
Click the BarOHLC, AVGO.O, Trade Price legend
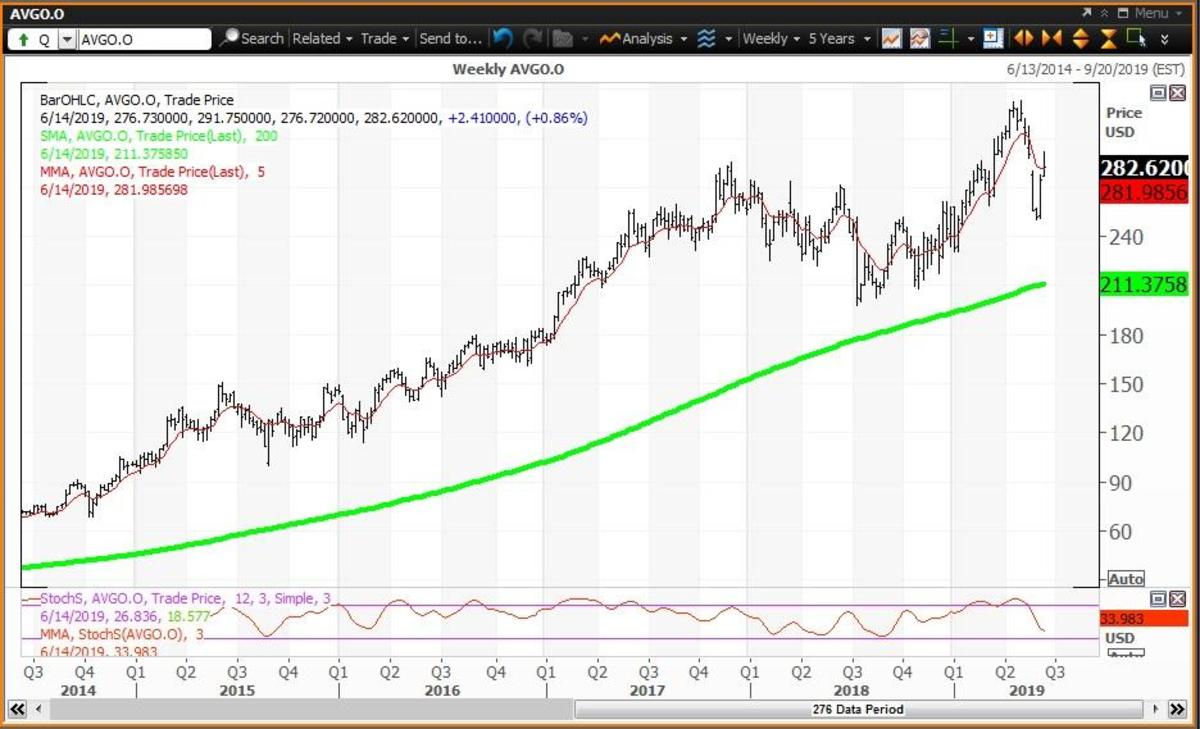point(137,100)
